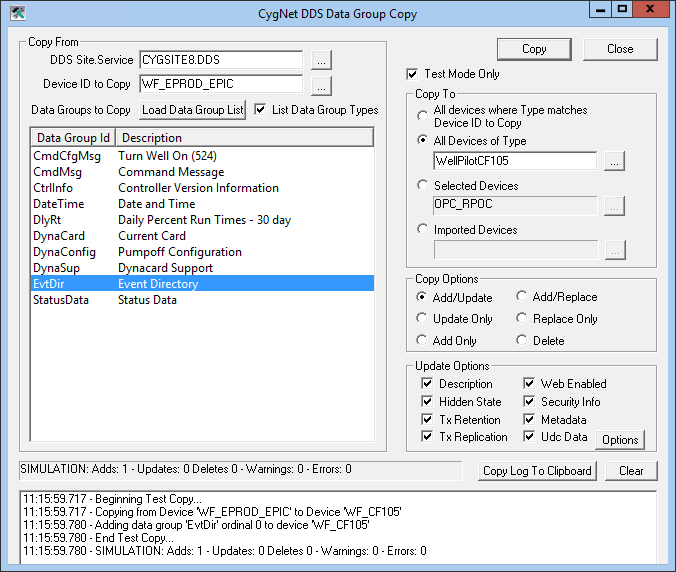676x572 pixels.
Task: Select Update Only copy option
Action: (x=422, y=318)
